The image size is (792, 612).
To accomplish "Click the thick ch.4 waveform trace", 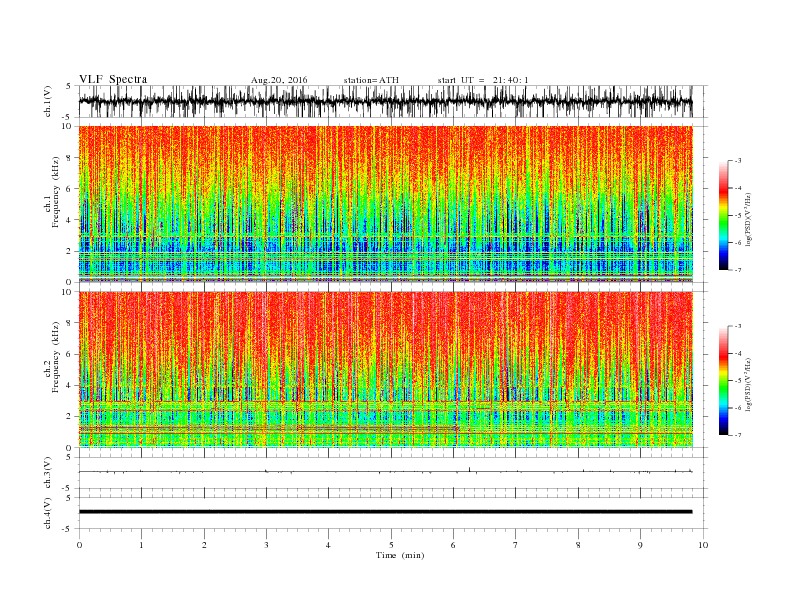I will point(385,512).
